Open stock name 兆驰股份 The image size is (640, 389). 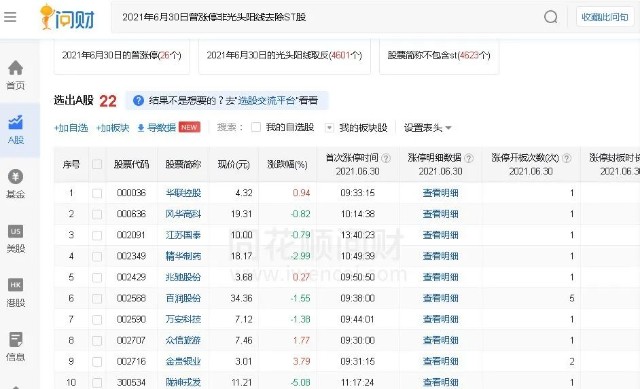click(x=183, y=277)
